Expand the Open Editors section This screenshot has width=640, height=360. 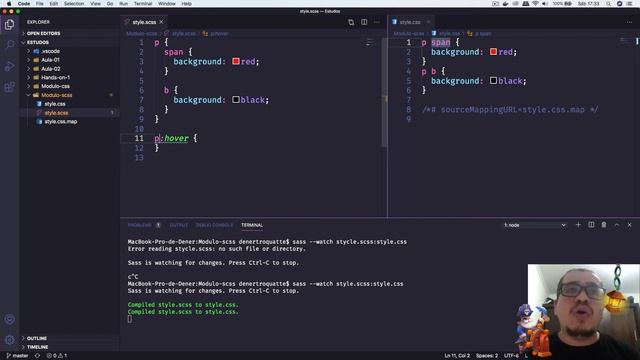click(x=69, y=33)
